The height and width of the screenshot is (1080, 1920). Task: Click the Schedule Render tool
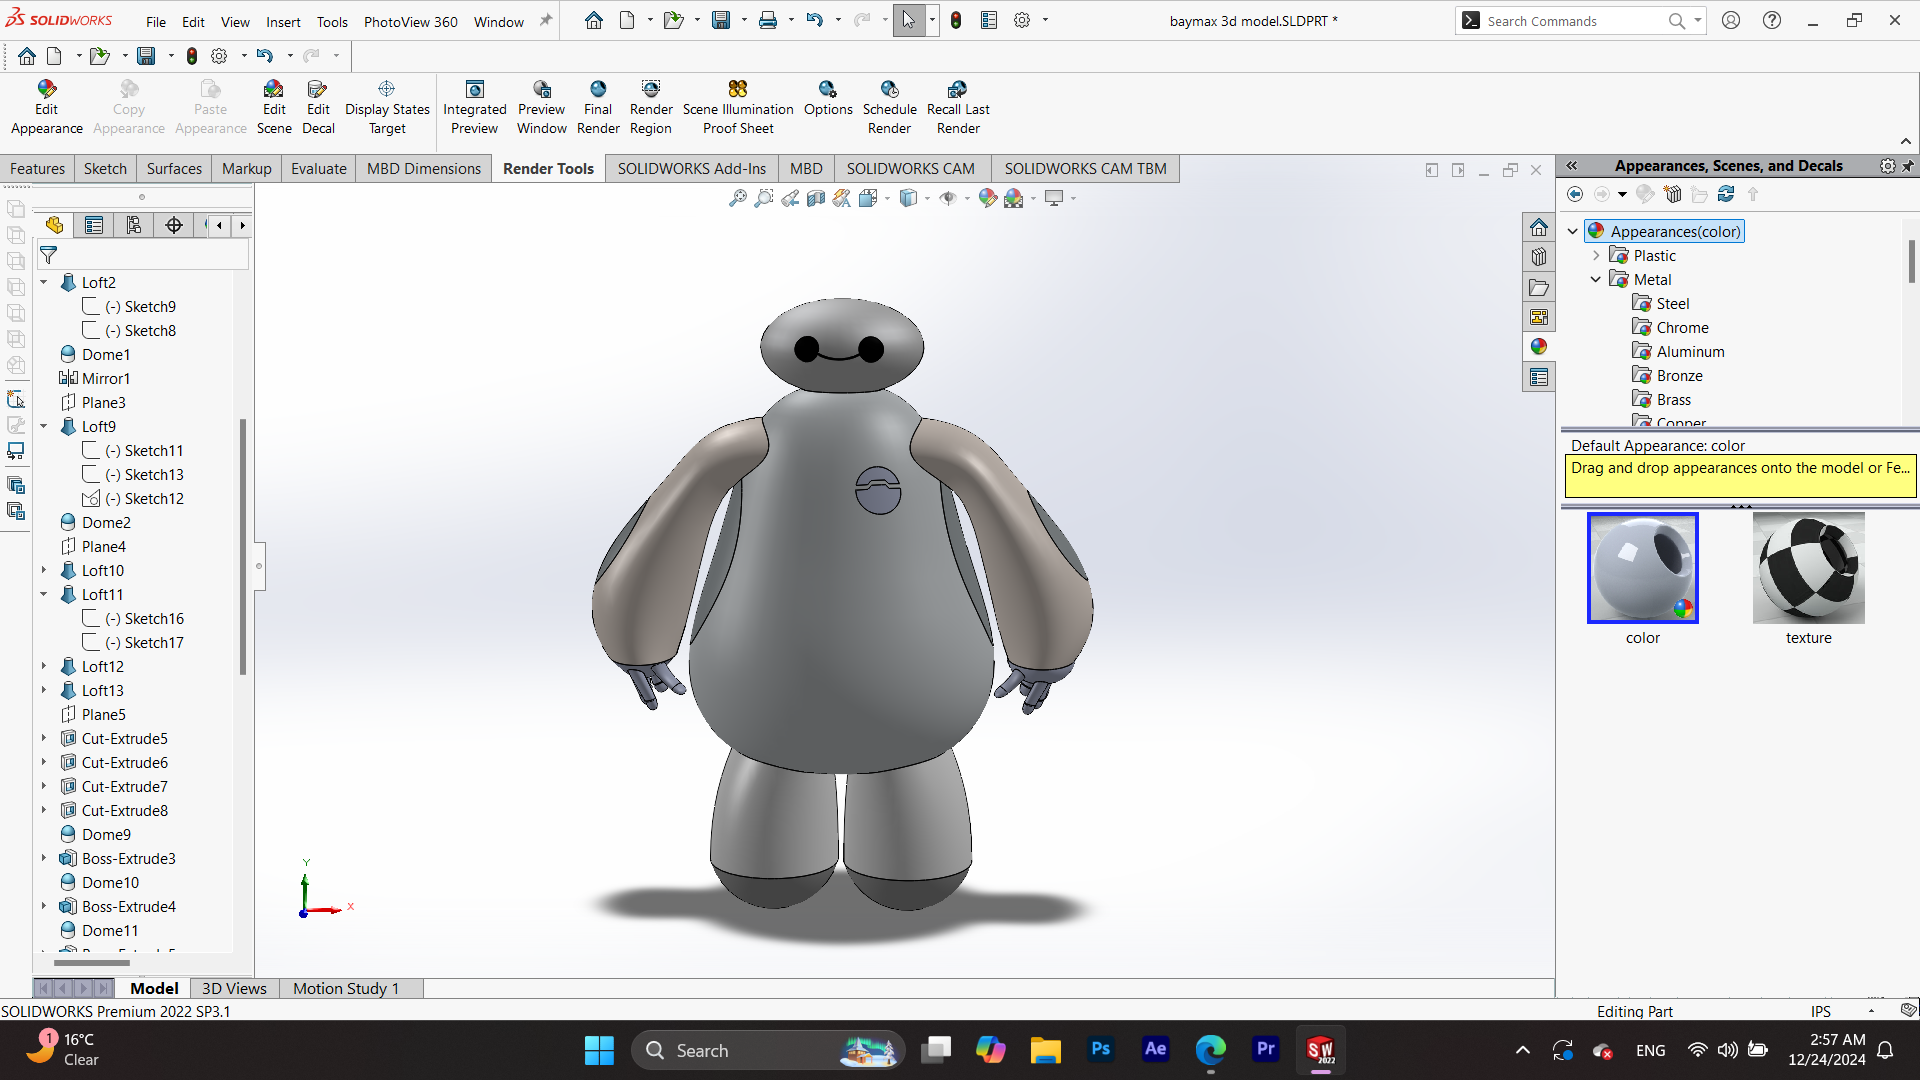tap(889, 105)
